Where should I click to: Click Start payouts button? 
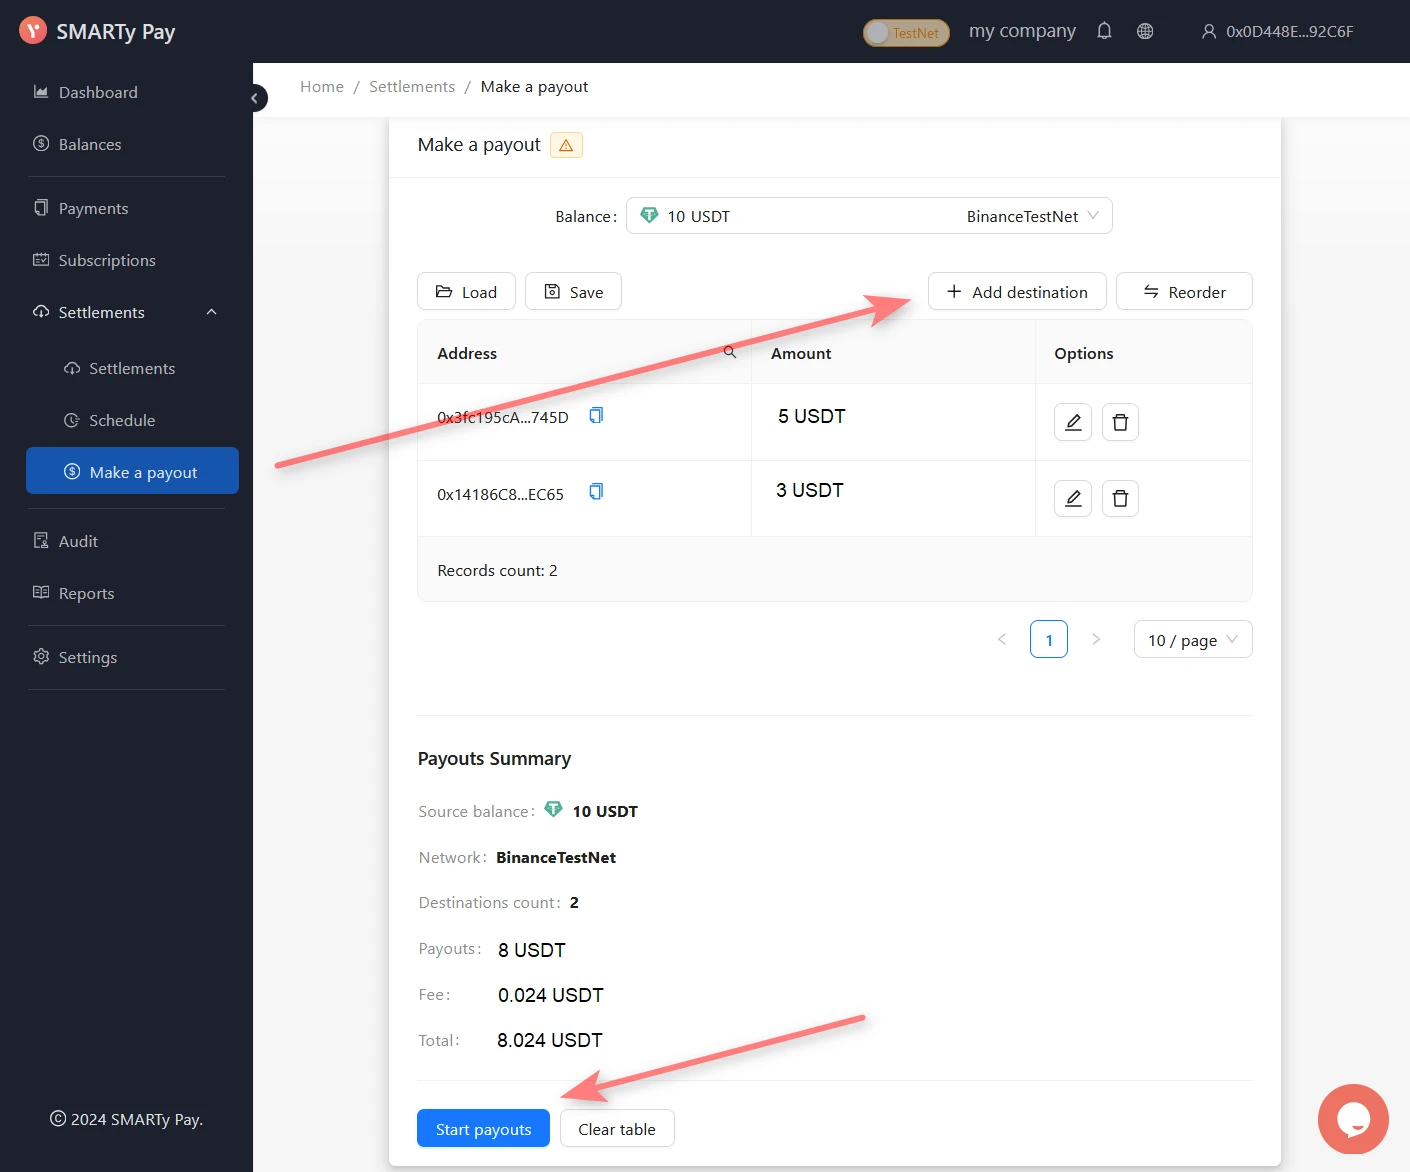(x=483, y=1129)
